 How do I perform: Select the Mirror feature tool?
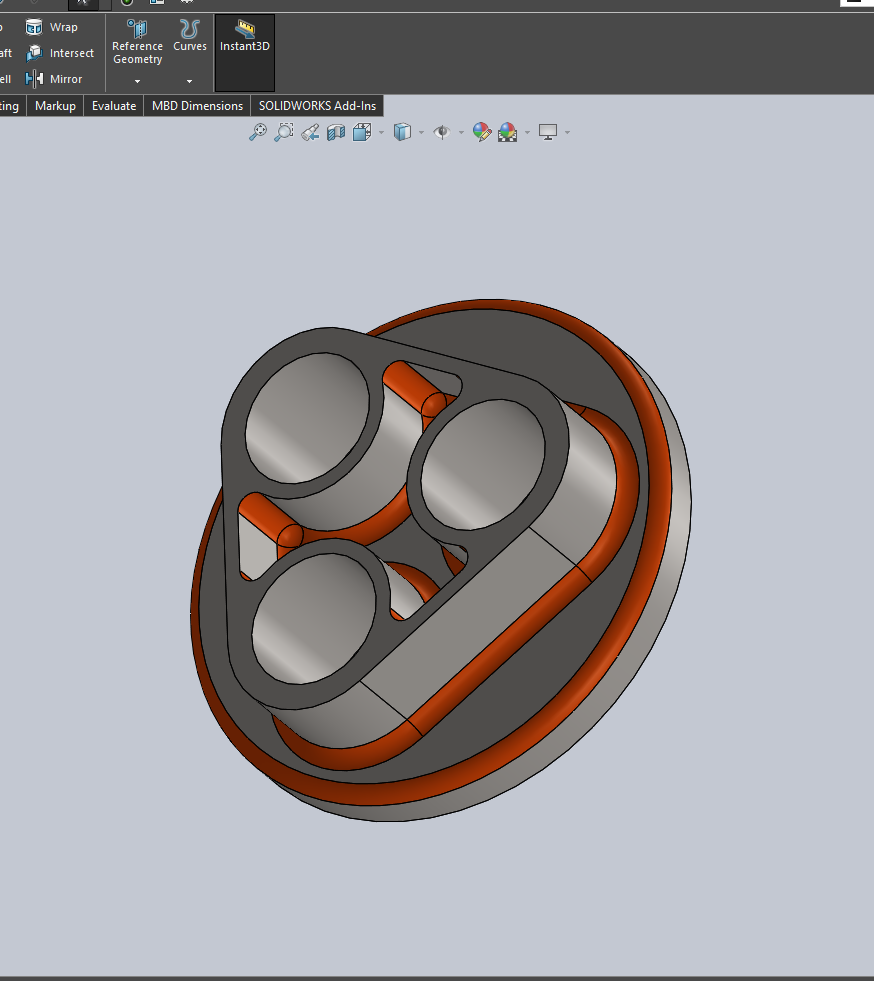(55, 79)
